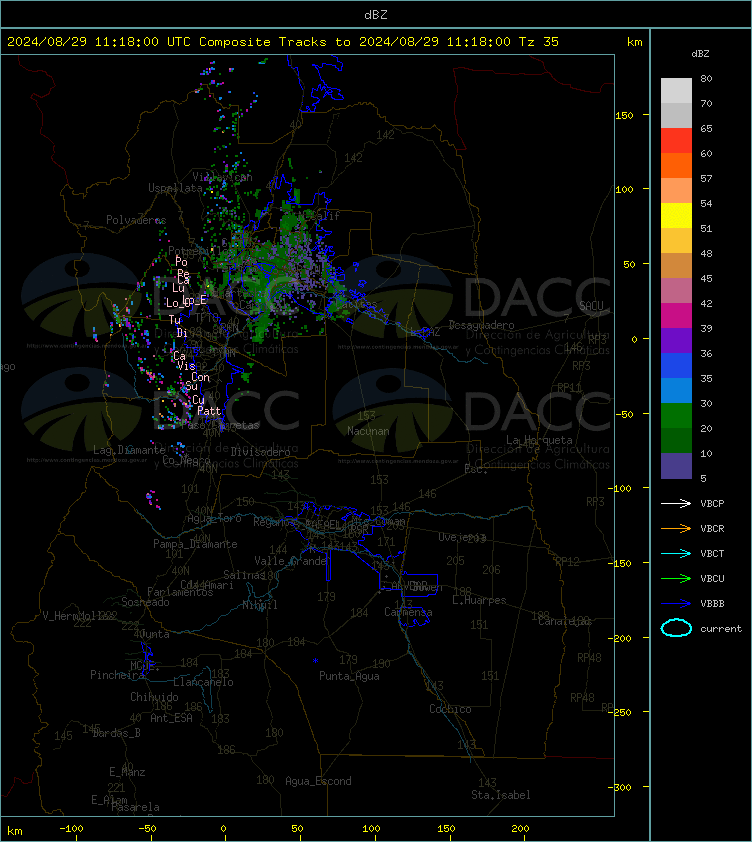752x842 pixels.
Task: Select the 39 dBZ magenta swatch
Action: (x=676, y=315)
